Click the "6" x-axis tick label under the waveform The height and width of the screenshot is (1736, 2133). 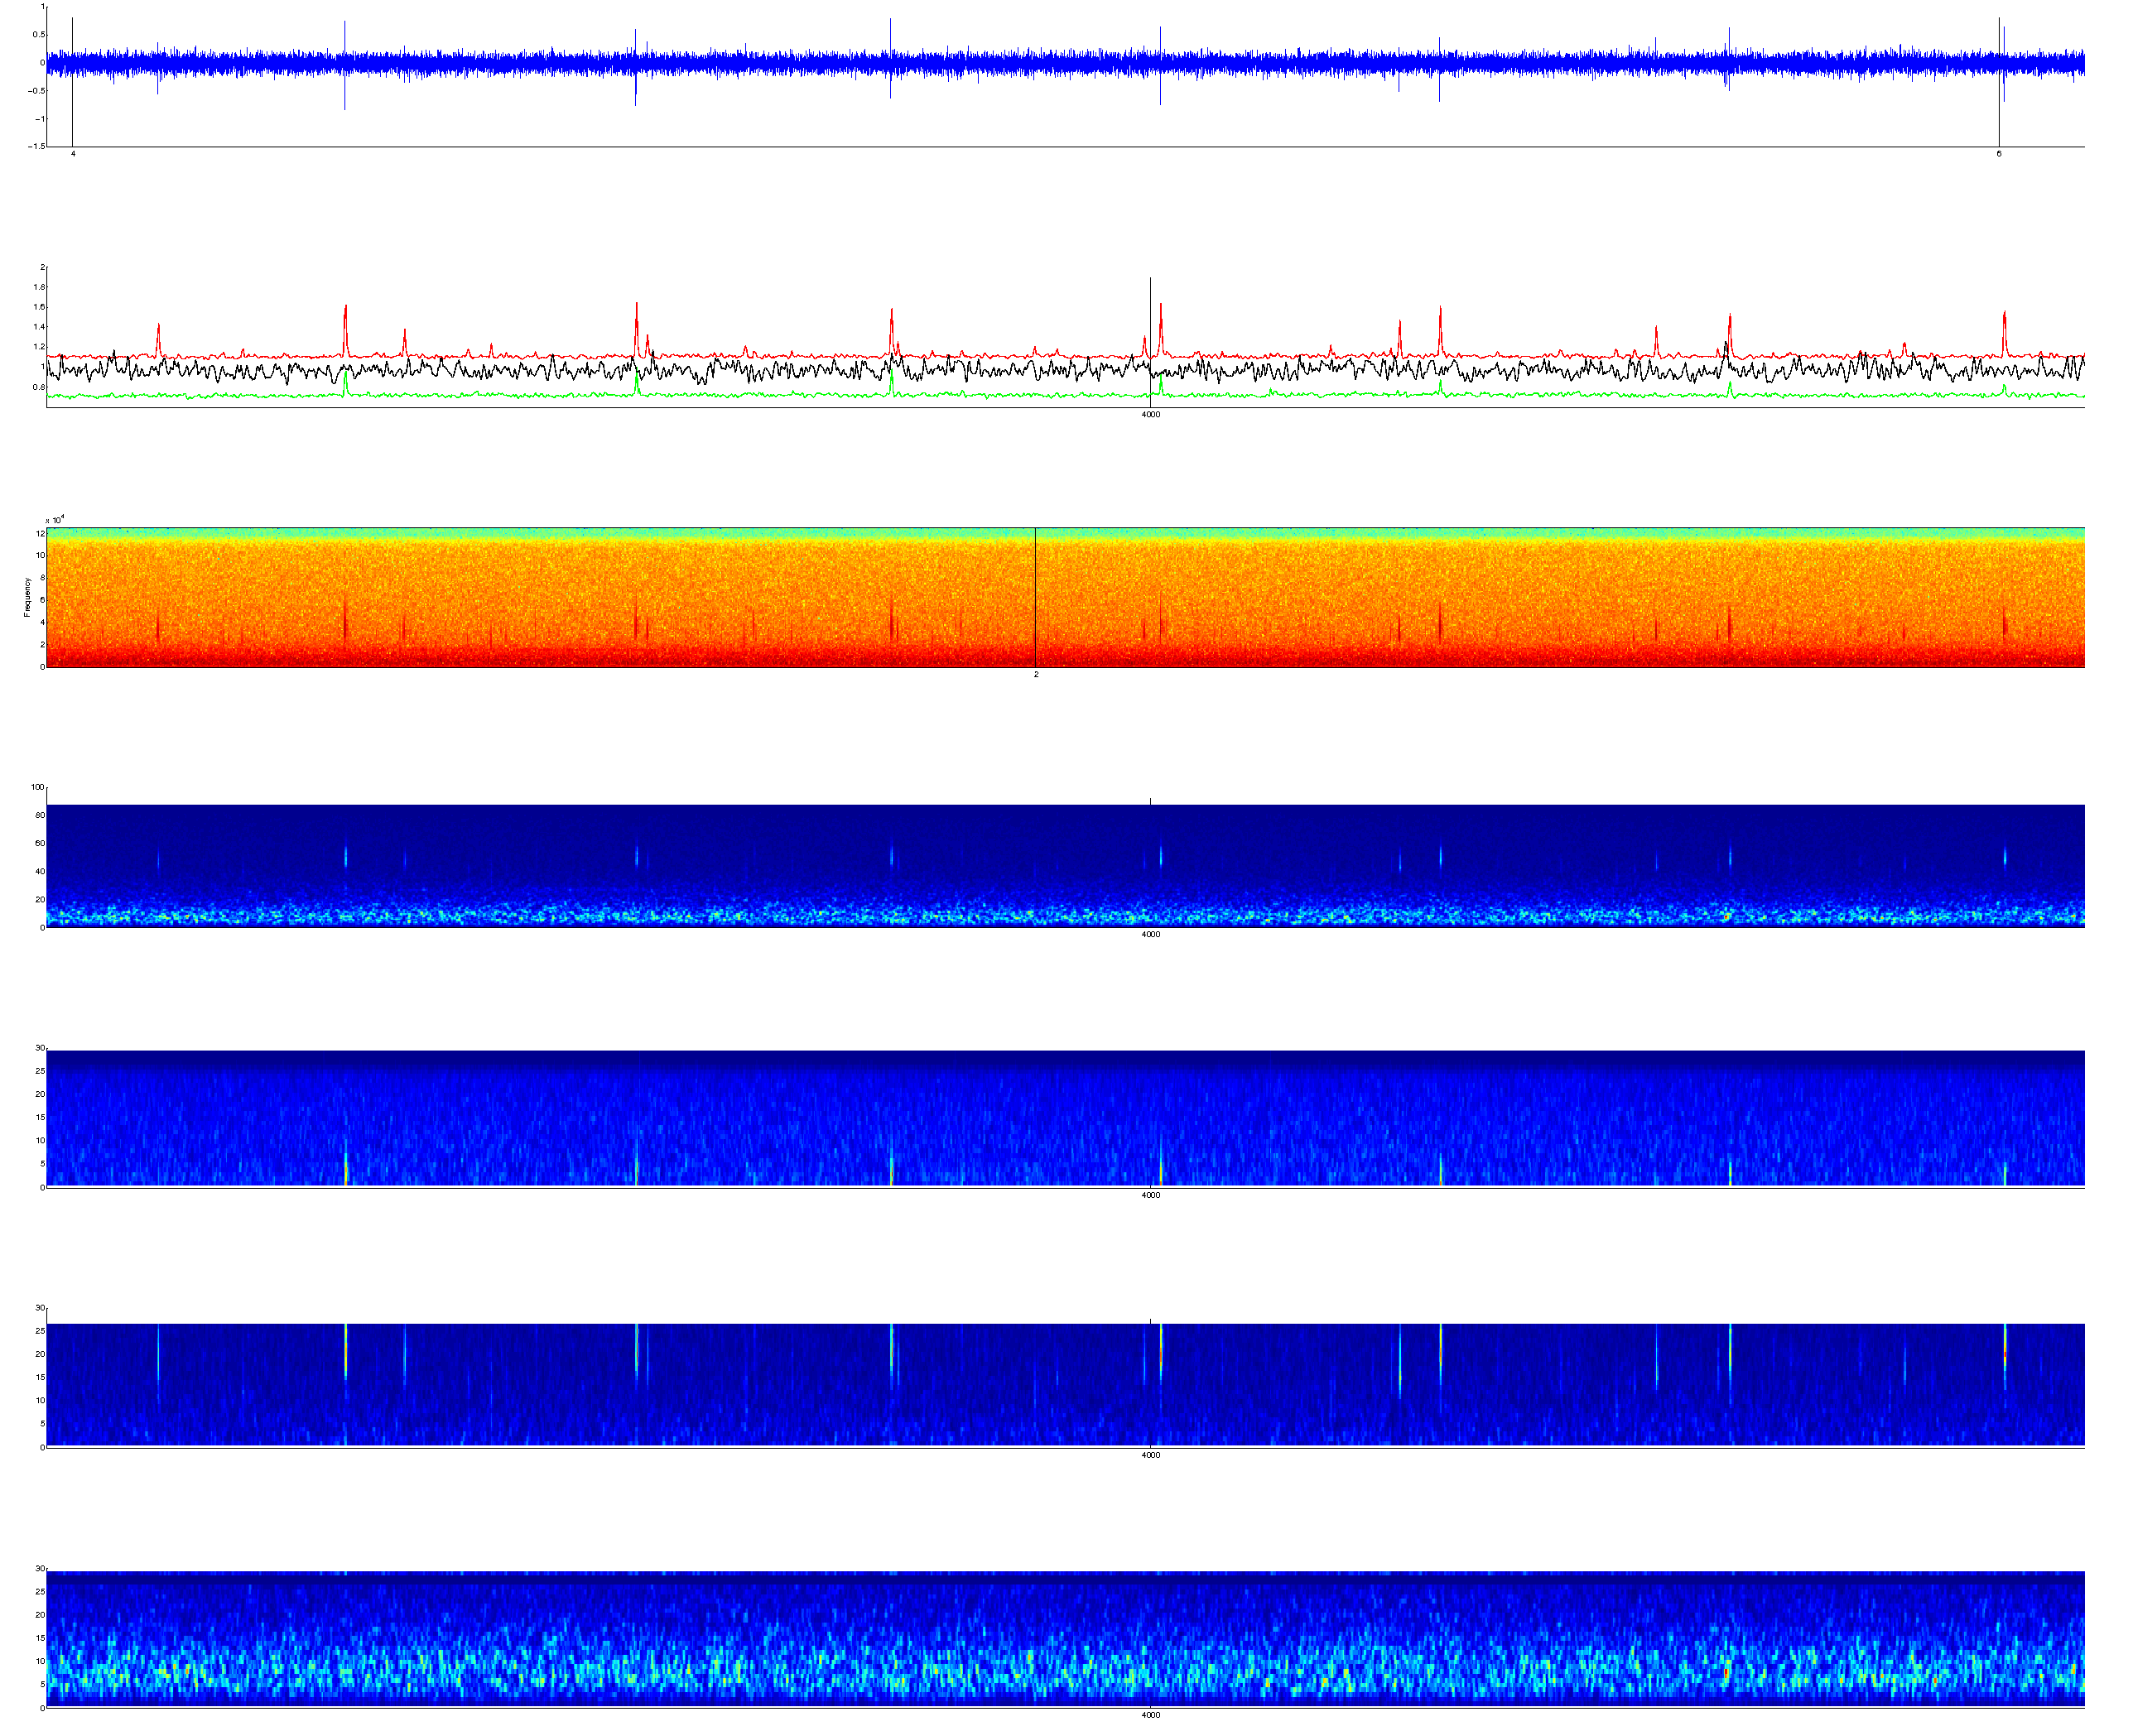(1999, 154)
